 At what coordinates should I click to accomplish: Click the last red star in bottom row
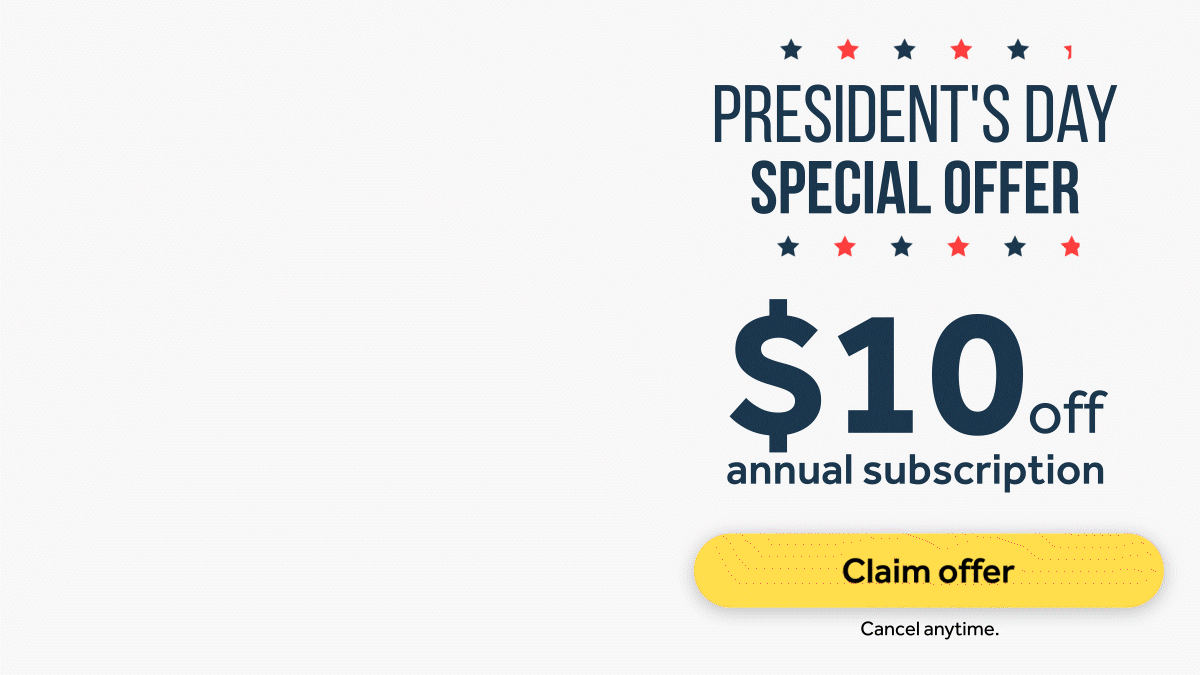tap(1071, 246)
